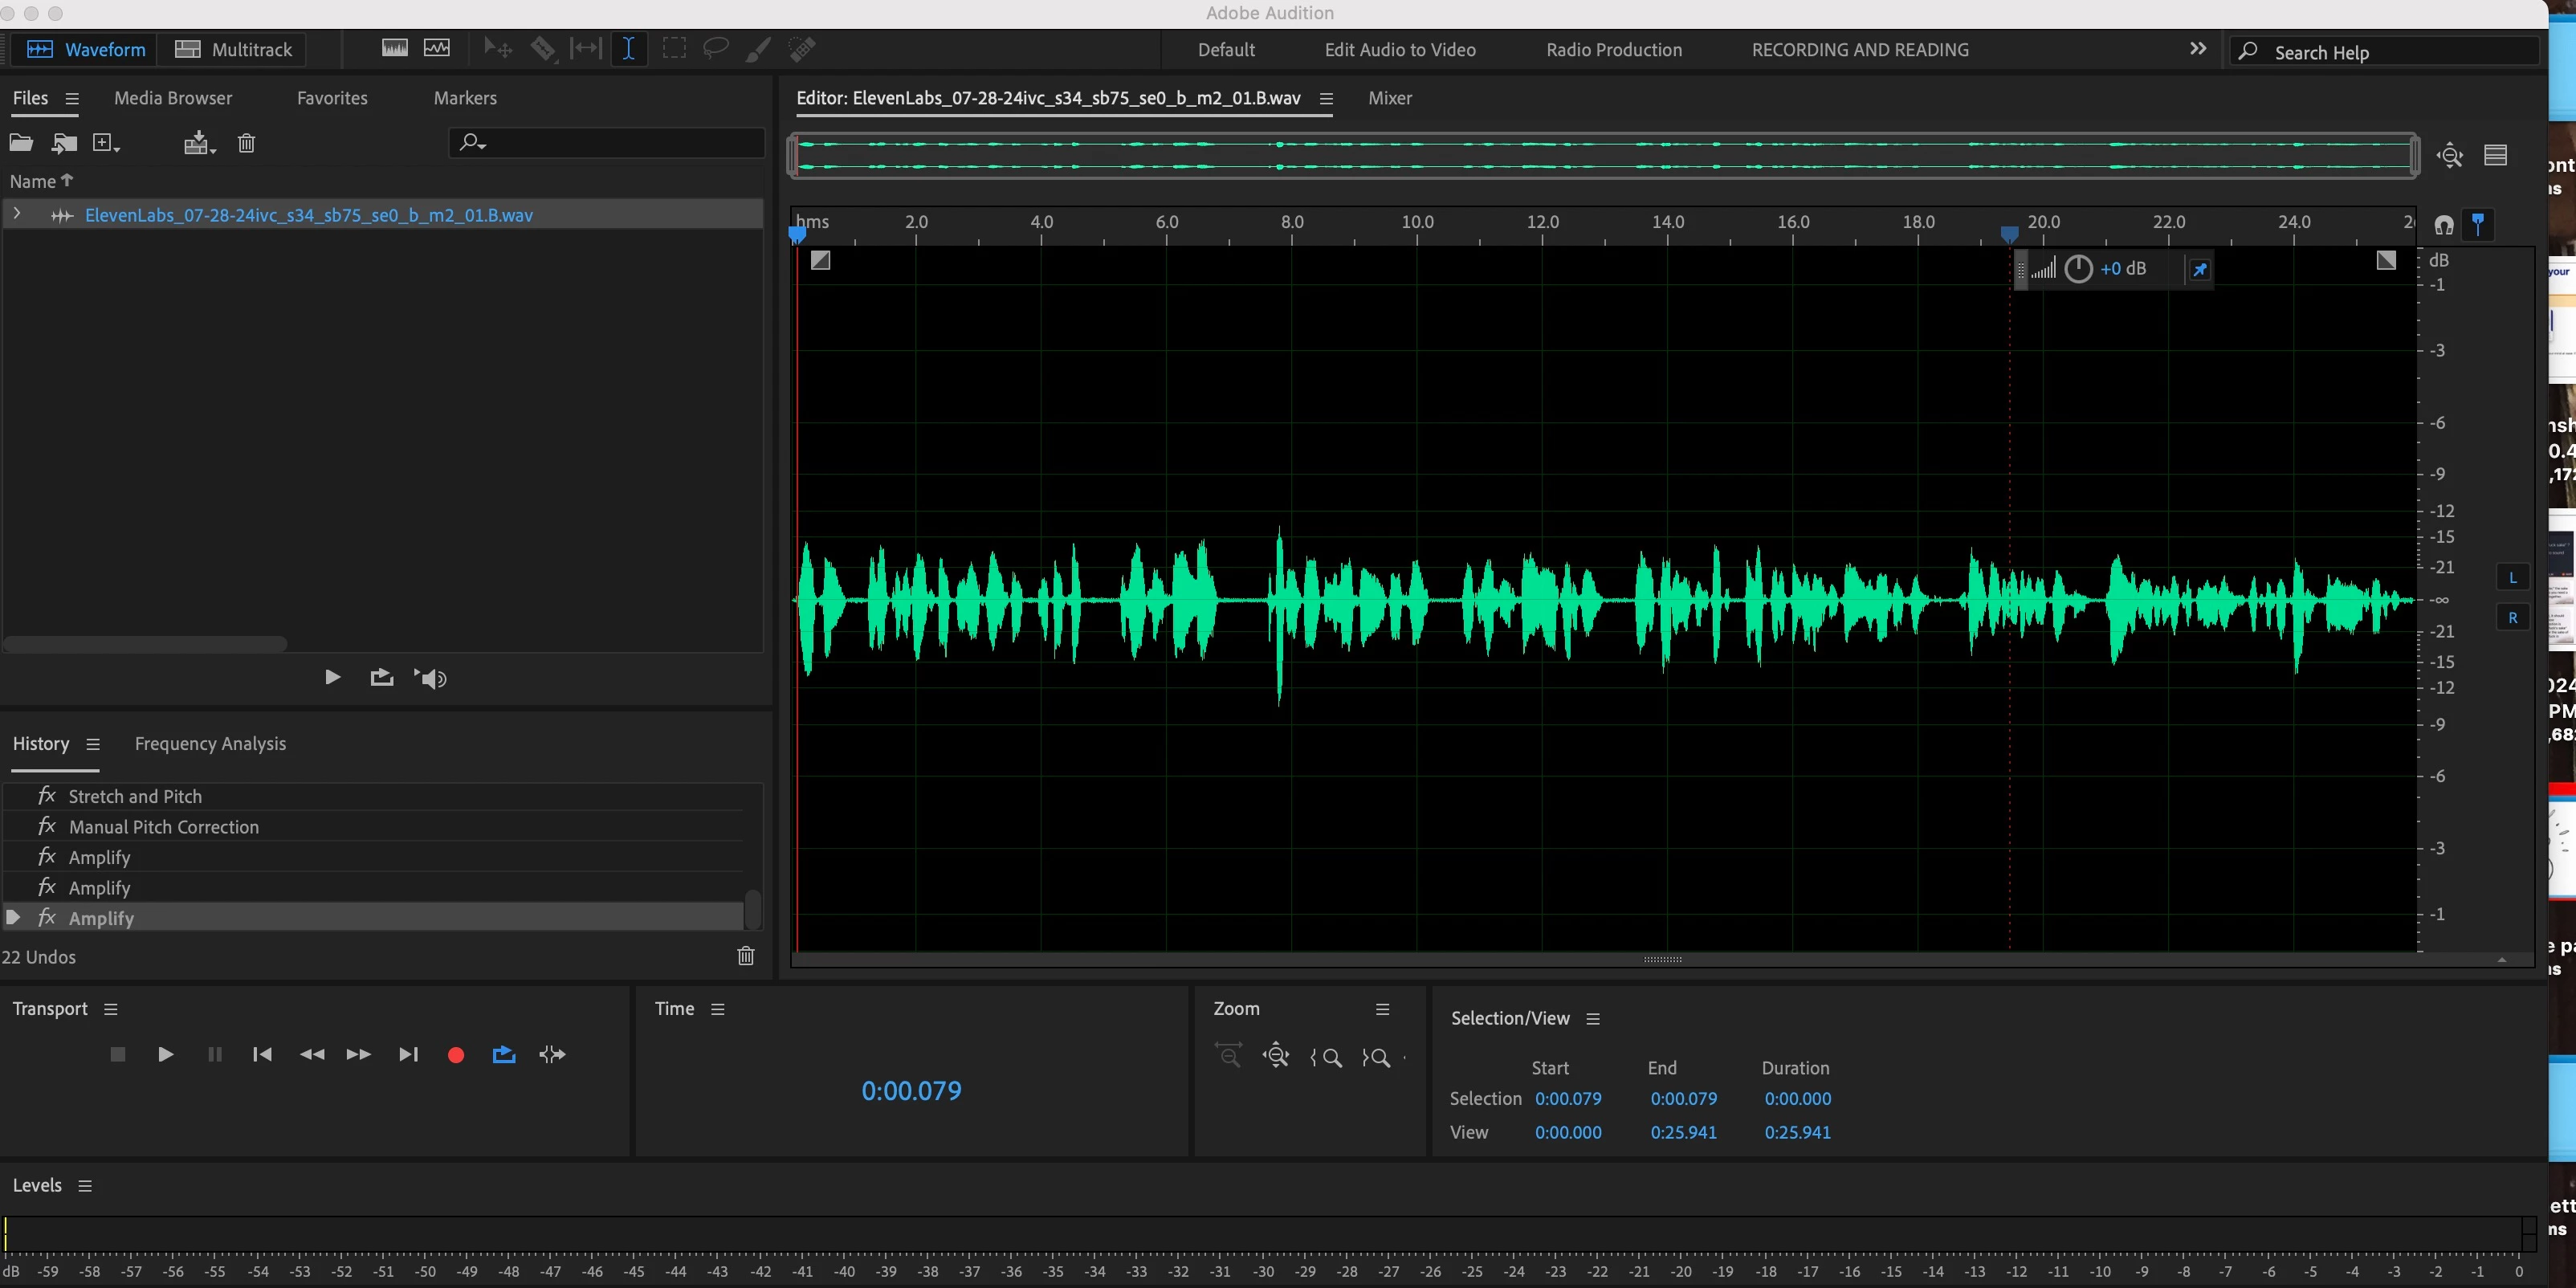Open the Frequency Analysis tab
This screenshot has width=2576, height=1288.
(210, 744)
